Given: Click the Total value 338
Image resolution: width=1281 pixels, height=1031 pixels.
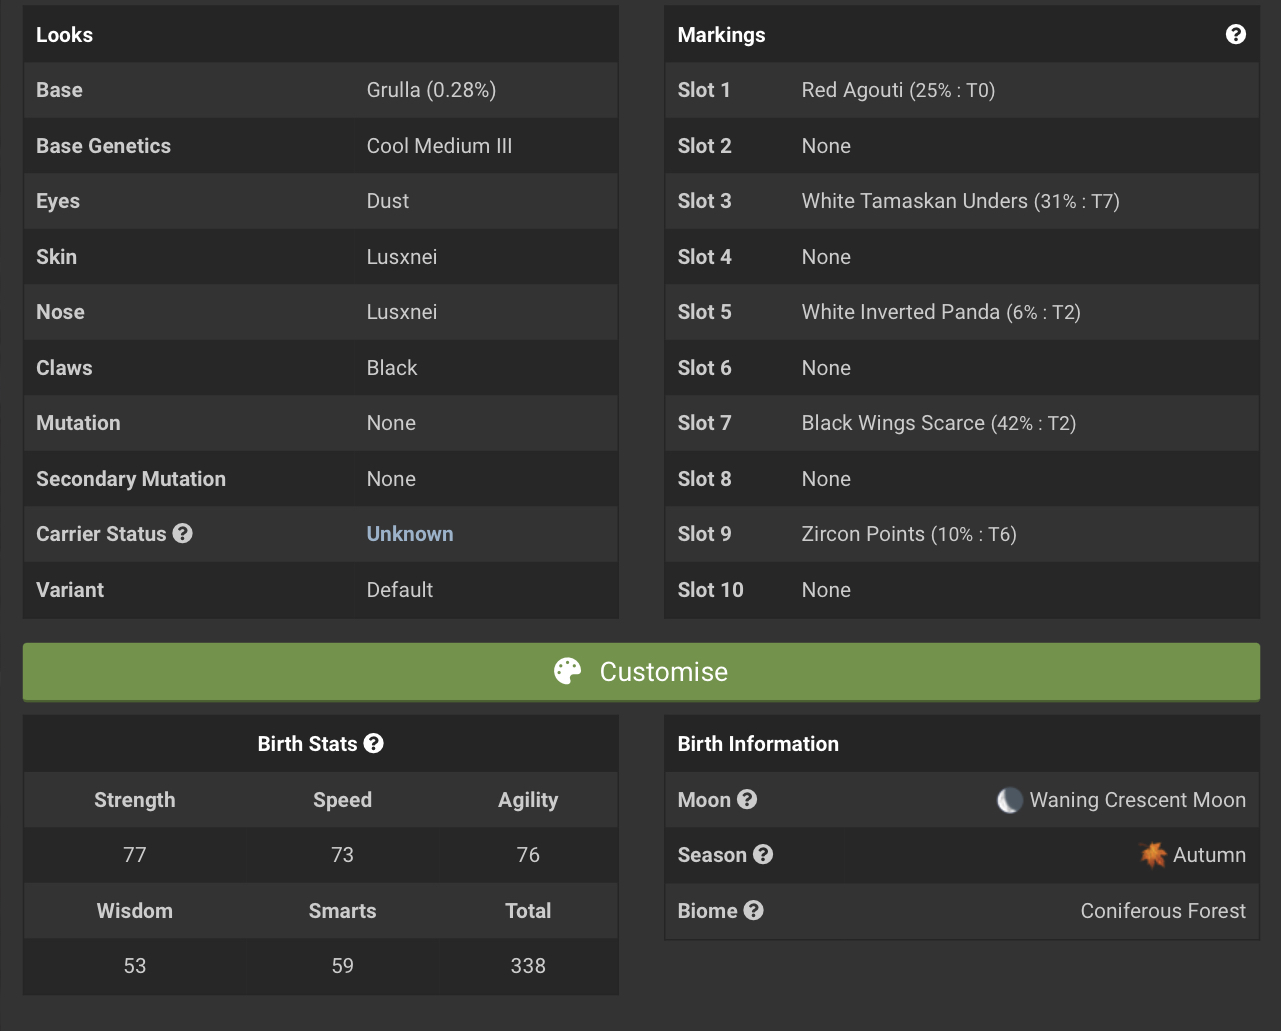Looking at the screenshot, I should [x=528, y=966].
